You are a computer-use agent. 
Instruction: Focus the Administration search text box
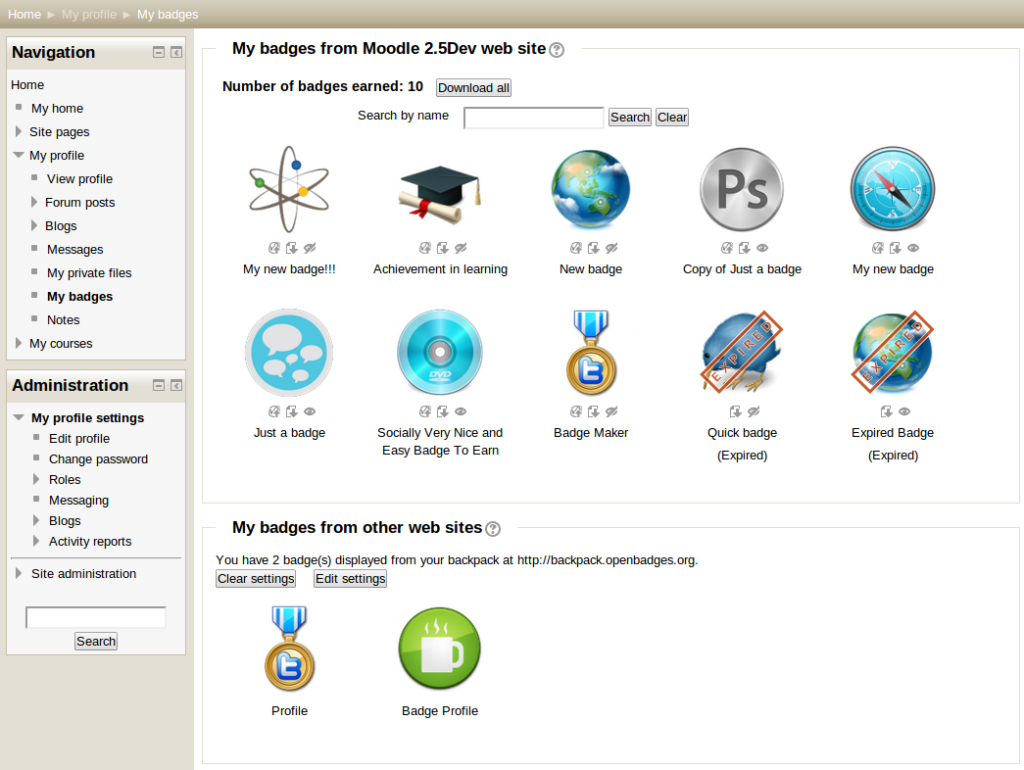95,617
